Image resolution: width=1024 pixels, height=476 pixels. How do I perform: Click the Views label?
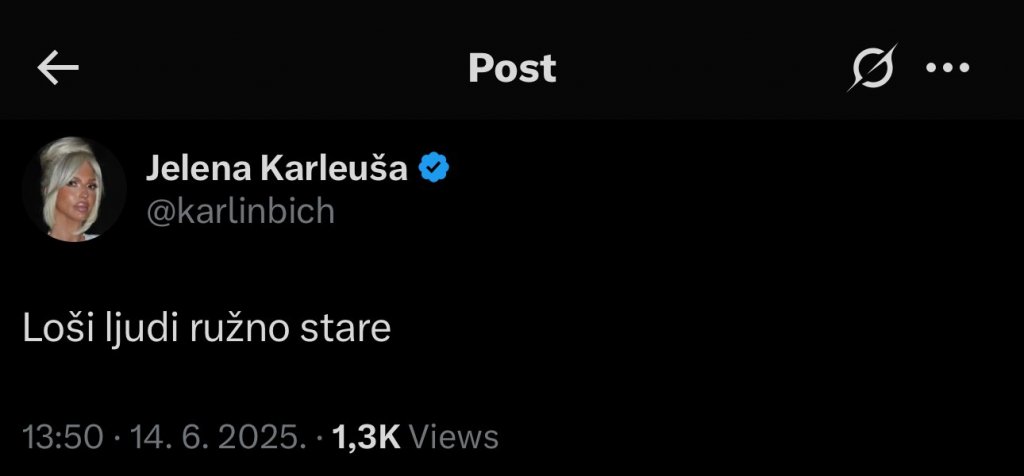[x=454, y=437]
